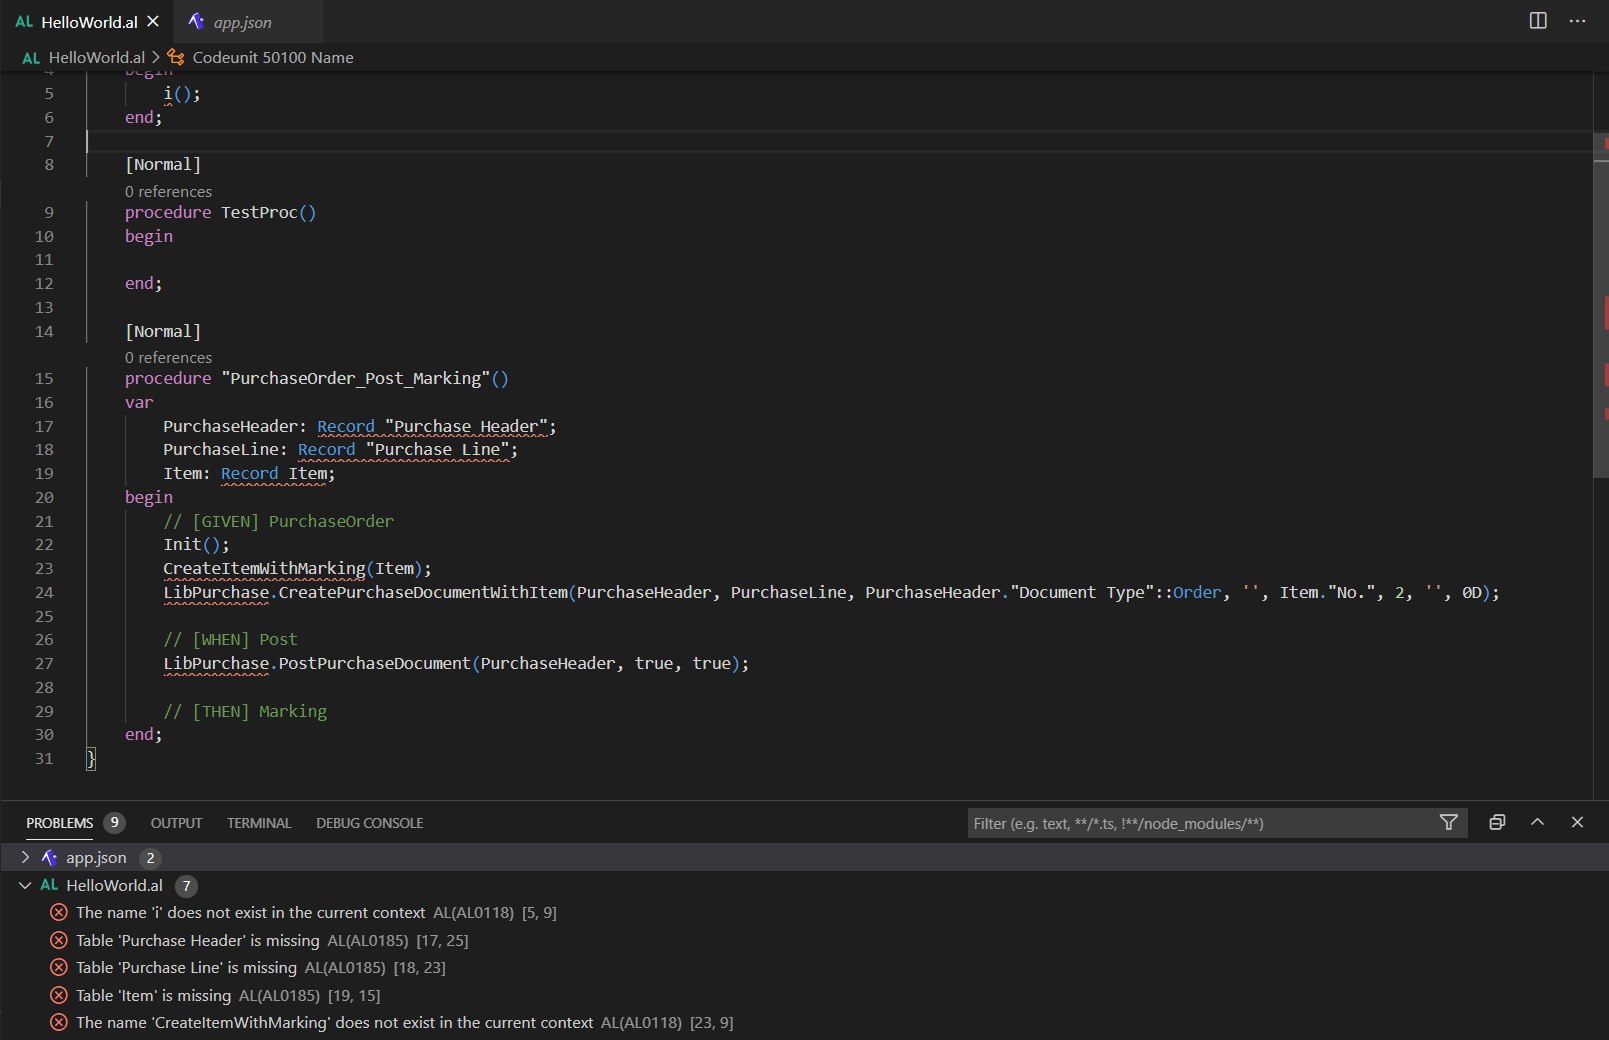Click the error icon beside Table 'Item' is missing
The image size is (1609, 1040).
pos(58,995)
